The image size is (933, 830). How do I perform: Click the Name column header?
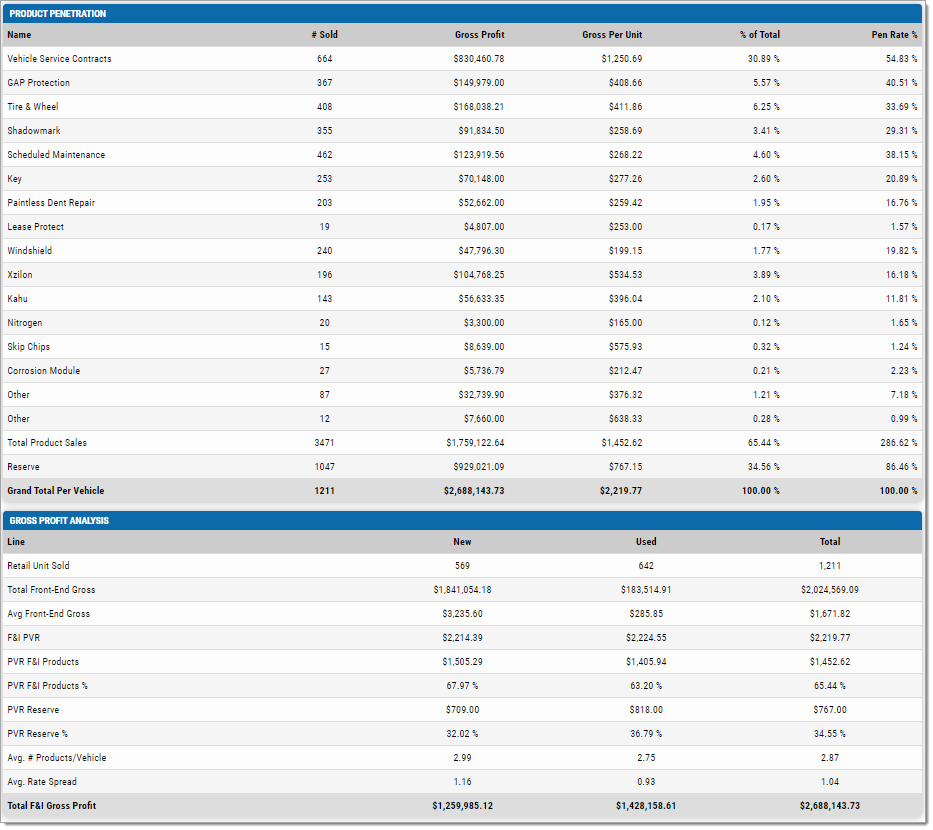19,35
